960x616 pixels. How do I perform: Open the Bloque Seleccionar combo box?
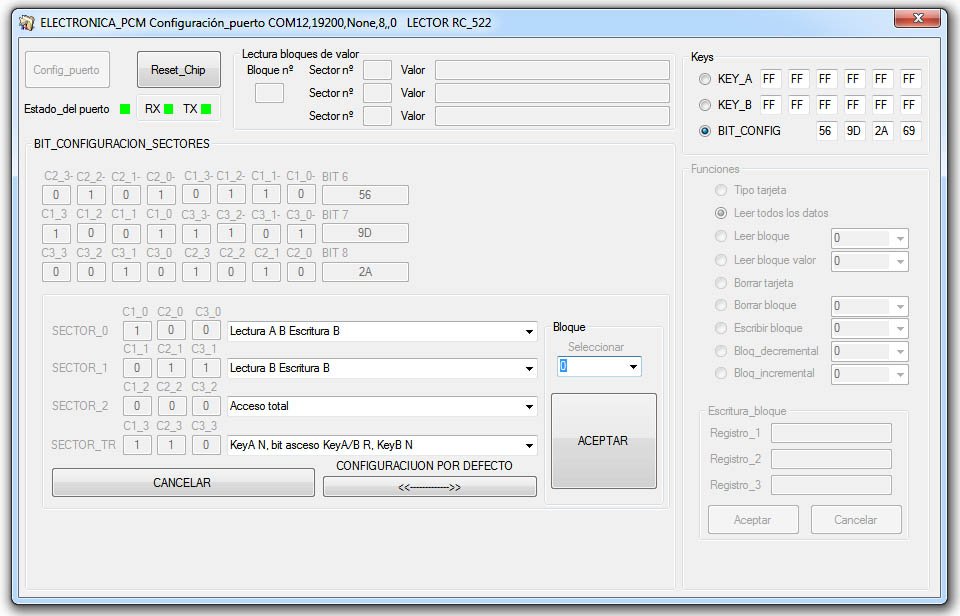pos(633,367)
